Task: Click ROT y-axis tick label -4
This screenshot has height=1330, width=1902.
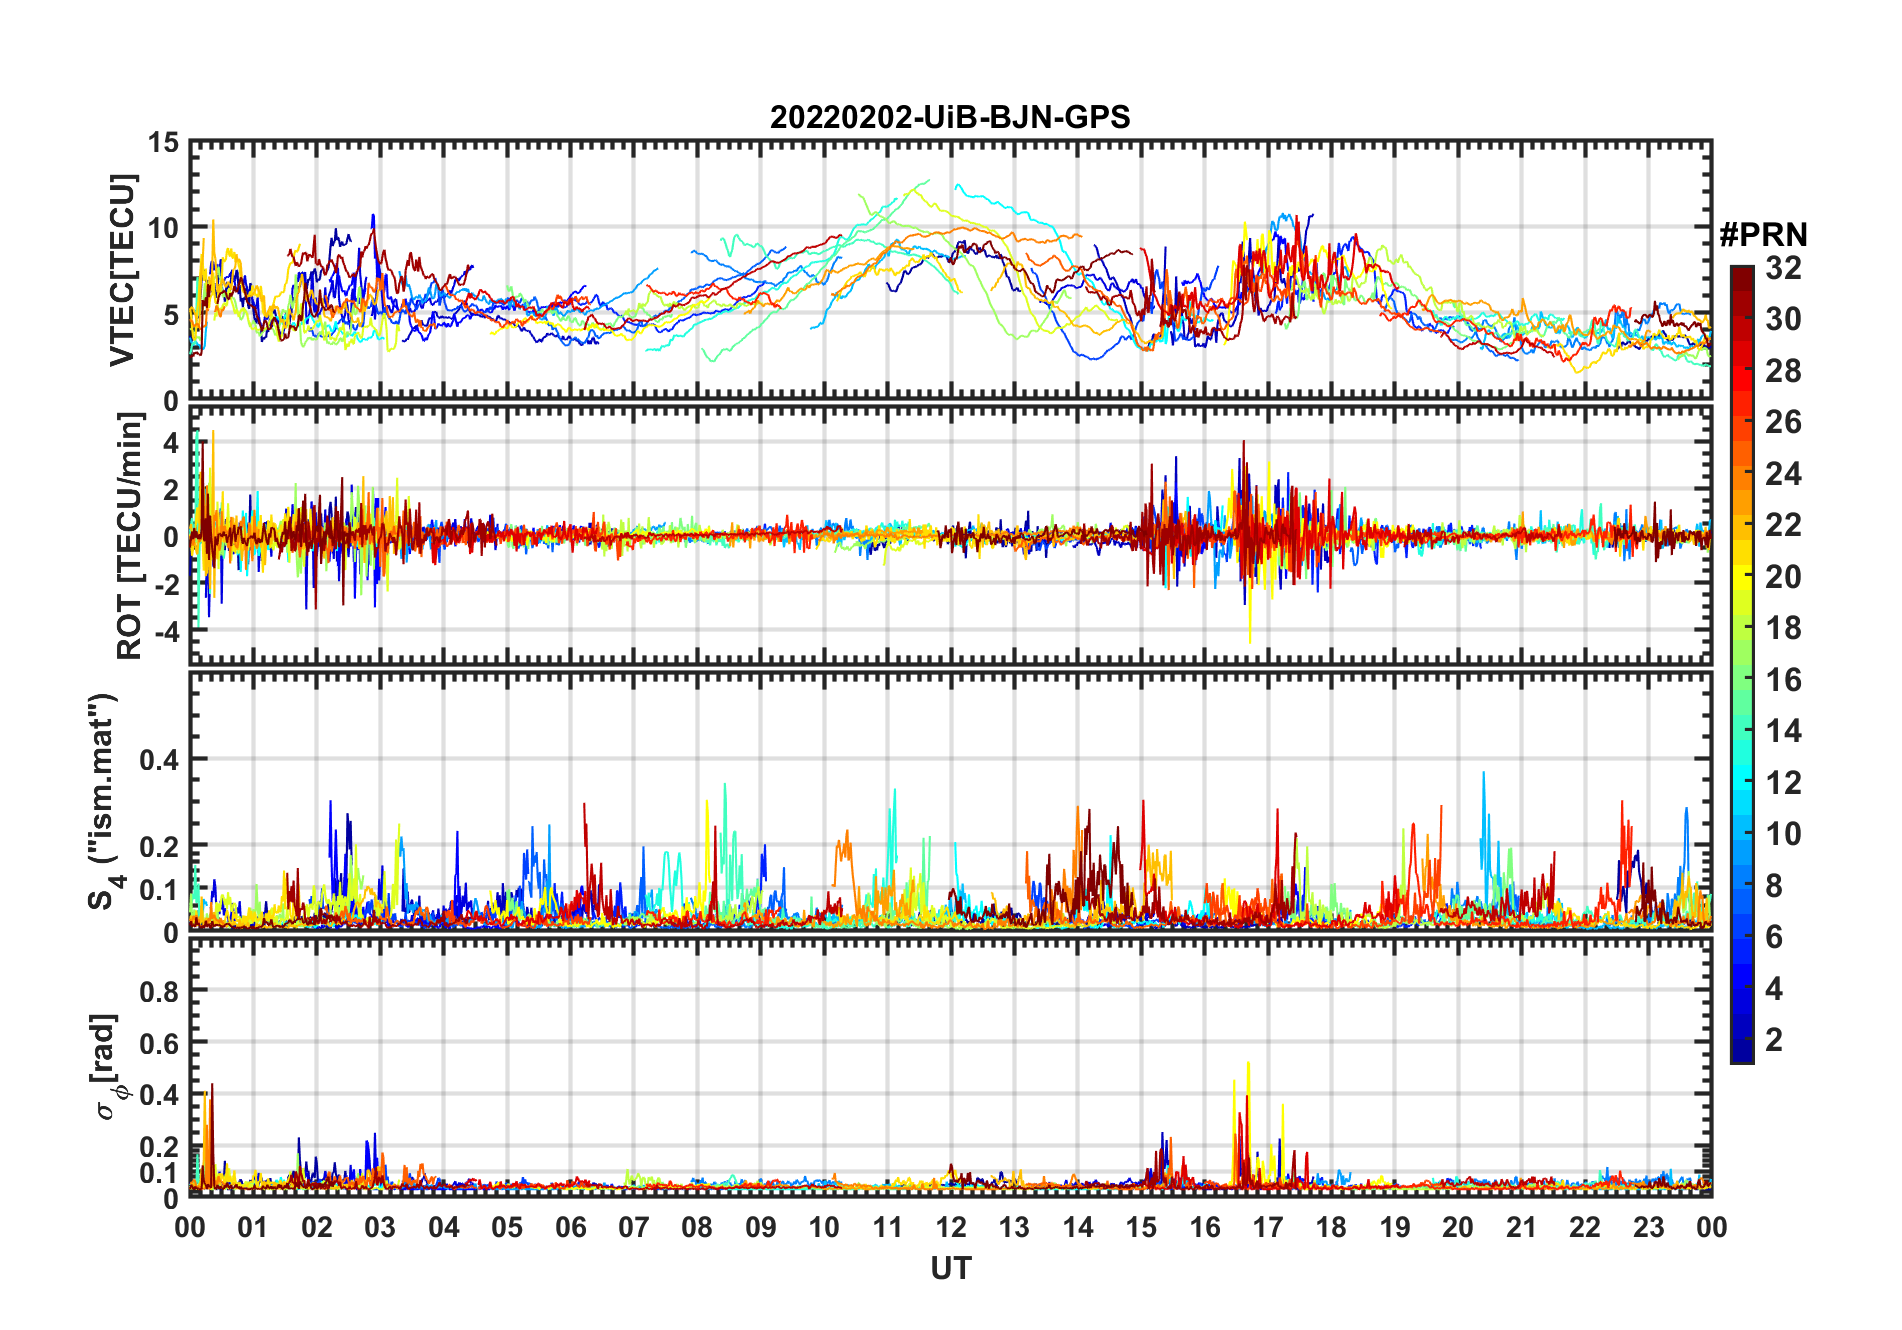Action: (x=166, y=631)
